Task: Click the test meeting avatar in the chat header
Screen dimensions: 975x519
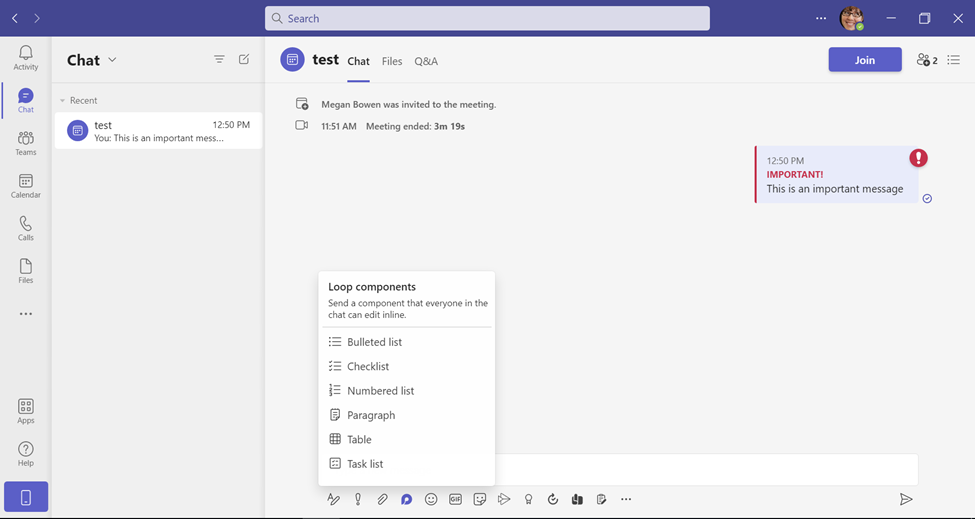Action: (292, 60)
